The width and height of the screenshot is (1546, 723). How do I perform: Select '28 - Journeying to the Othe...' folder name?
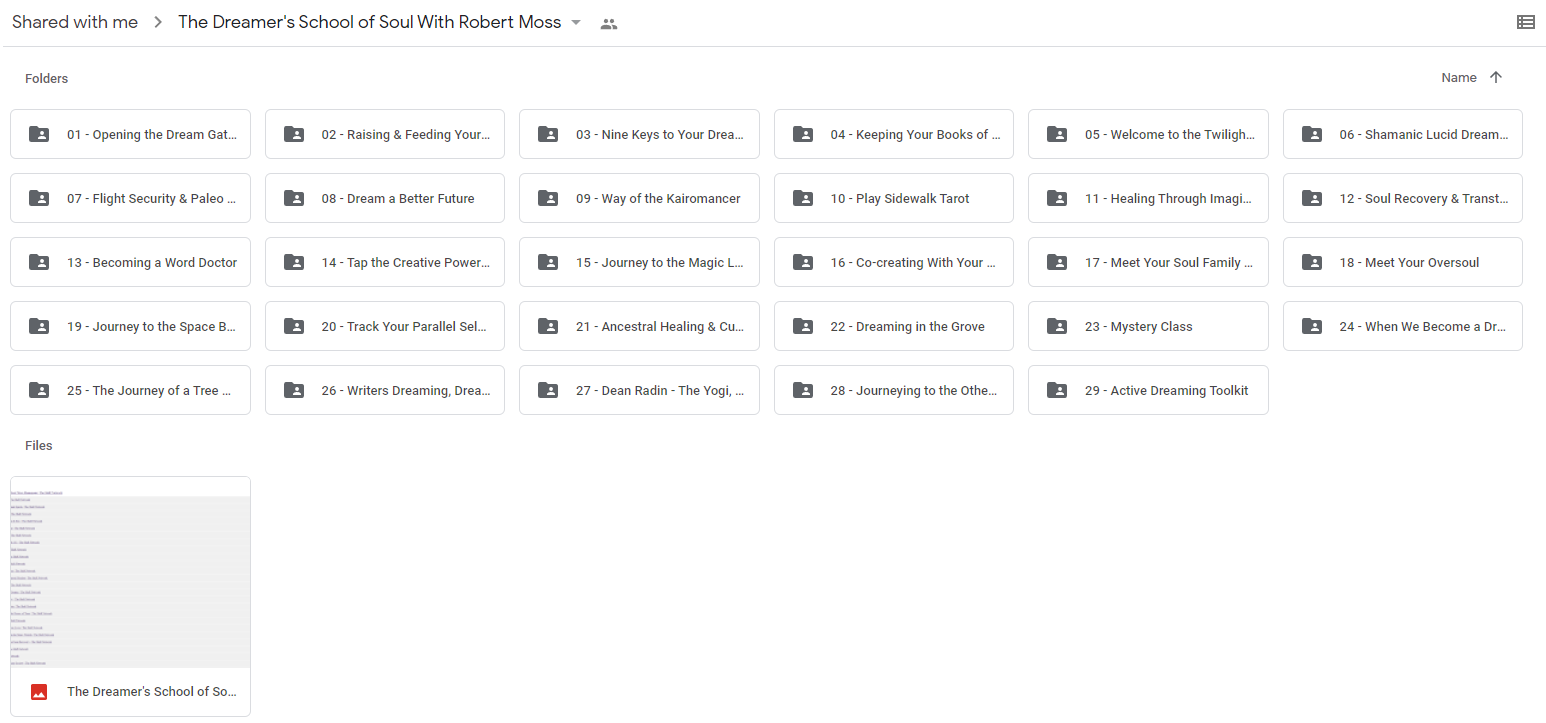914,391
